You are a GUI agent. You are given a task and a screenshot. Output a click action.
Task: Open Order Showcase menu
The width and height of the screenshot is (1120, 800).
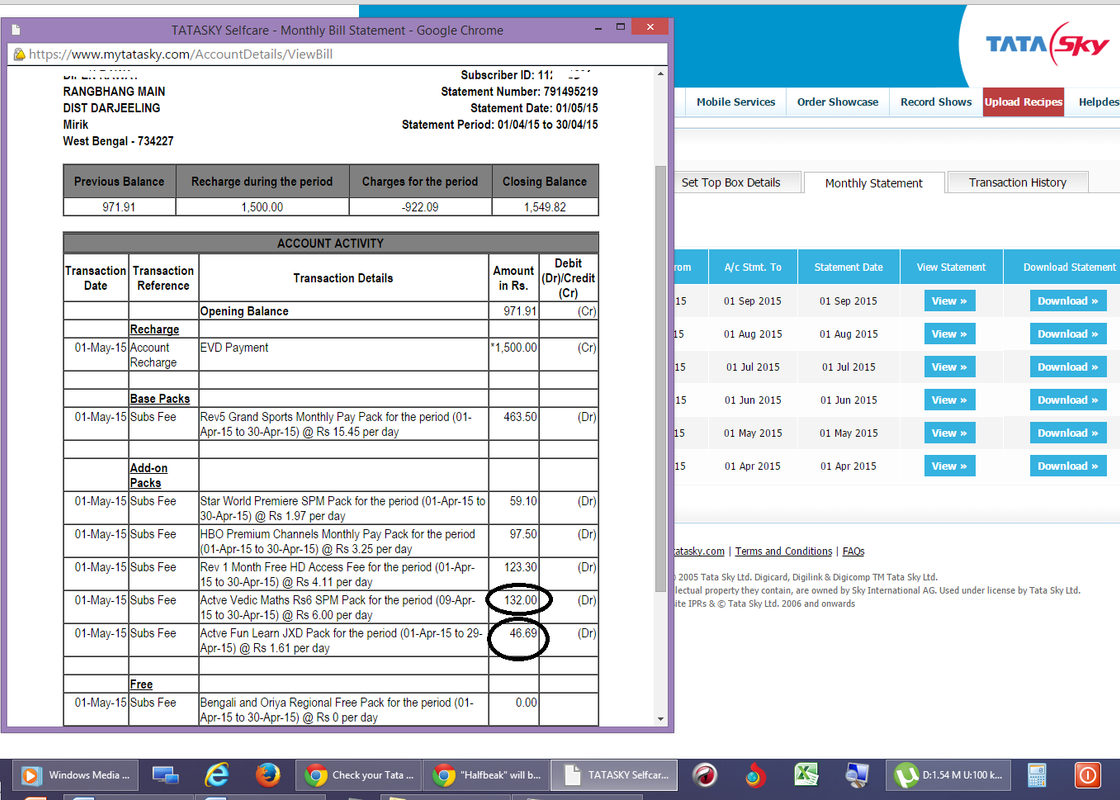coord(838,102)
